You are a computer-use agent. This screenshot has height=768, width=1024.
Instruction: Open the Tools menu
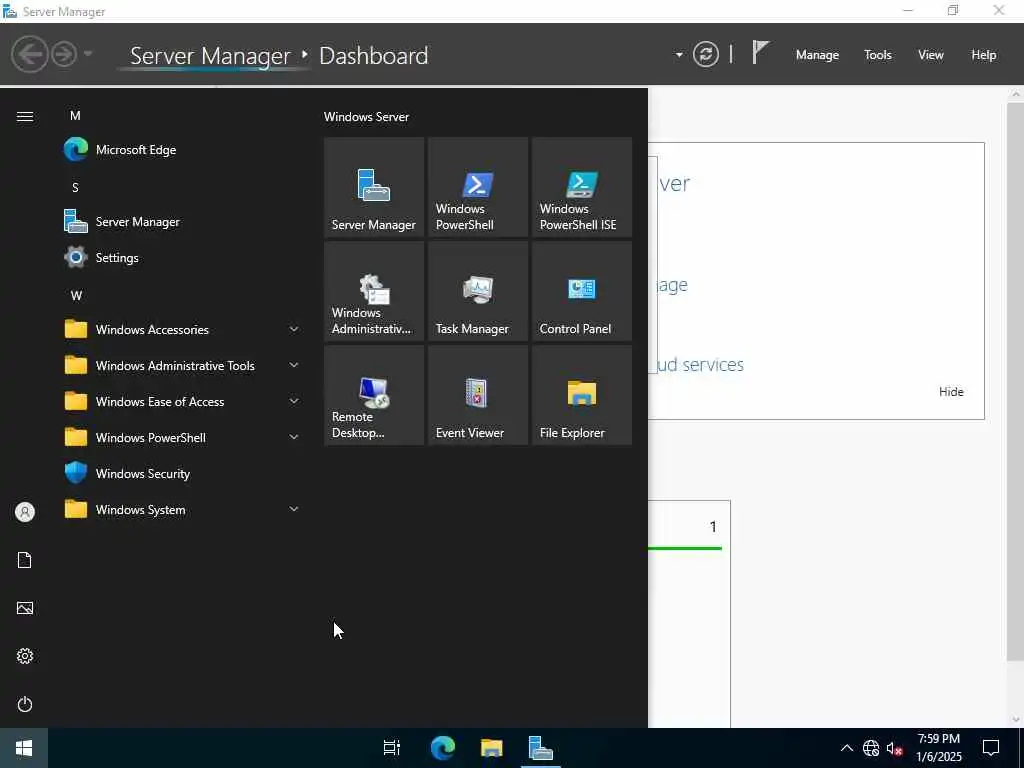pyautogui.click(x=877, y=55)
